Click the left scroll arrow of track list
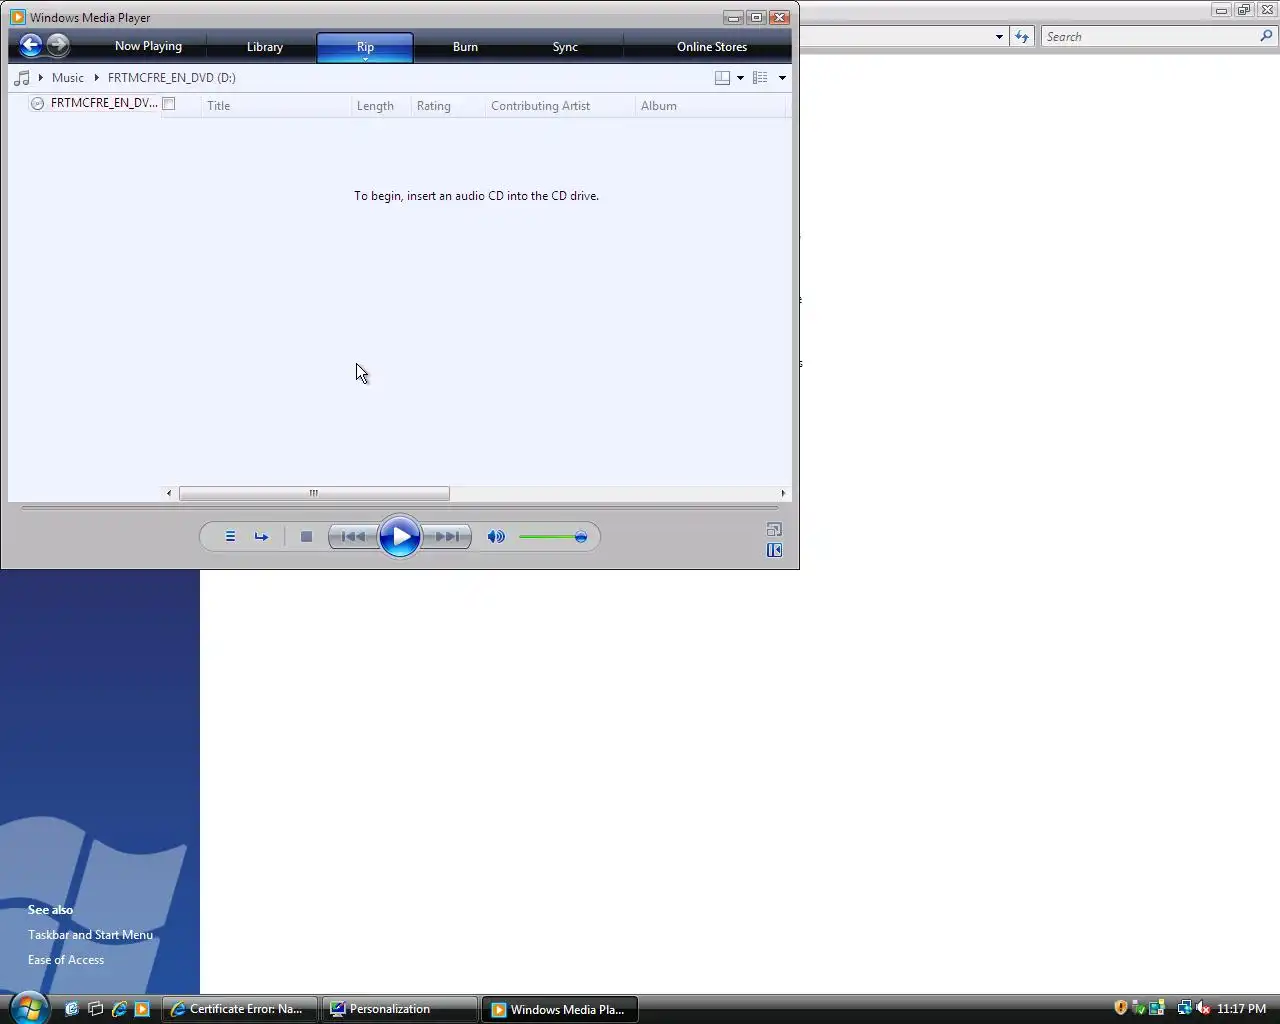 pos(169,493)
